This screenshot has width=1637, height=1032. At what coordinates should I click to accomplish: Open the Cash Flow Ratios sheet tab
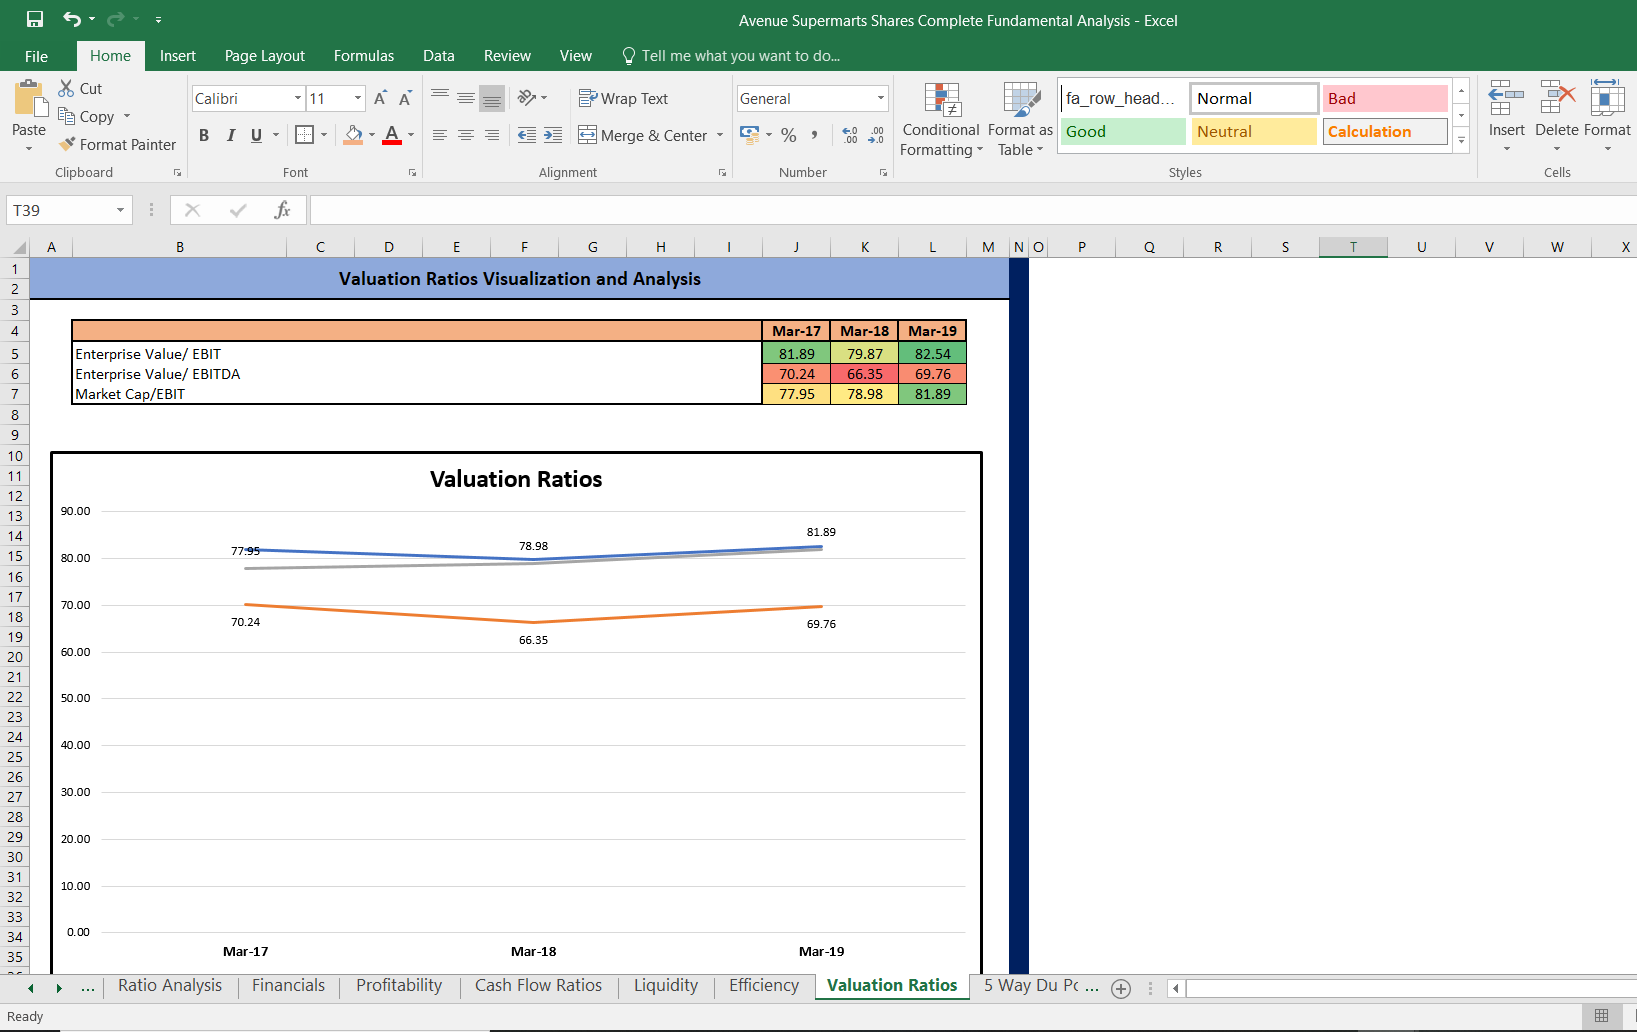[538, 986]
